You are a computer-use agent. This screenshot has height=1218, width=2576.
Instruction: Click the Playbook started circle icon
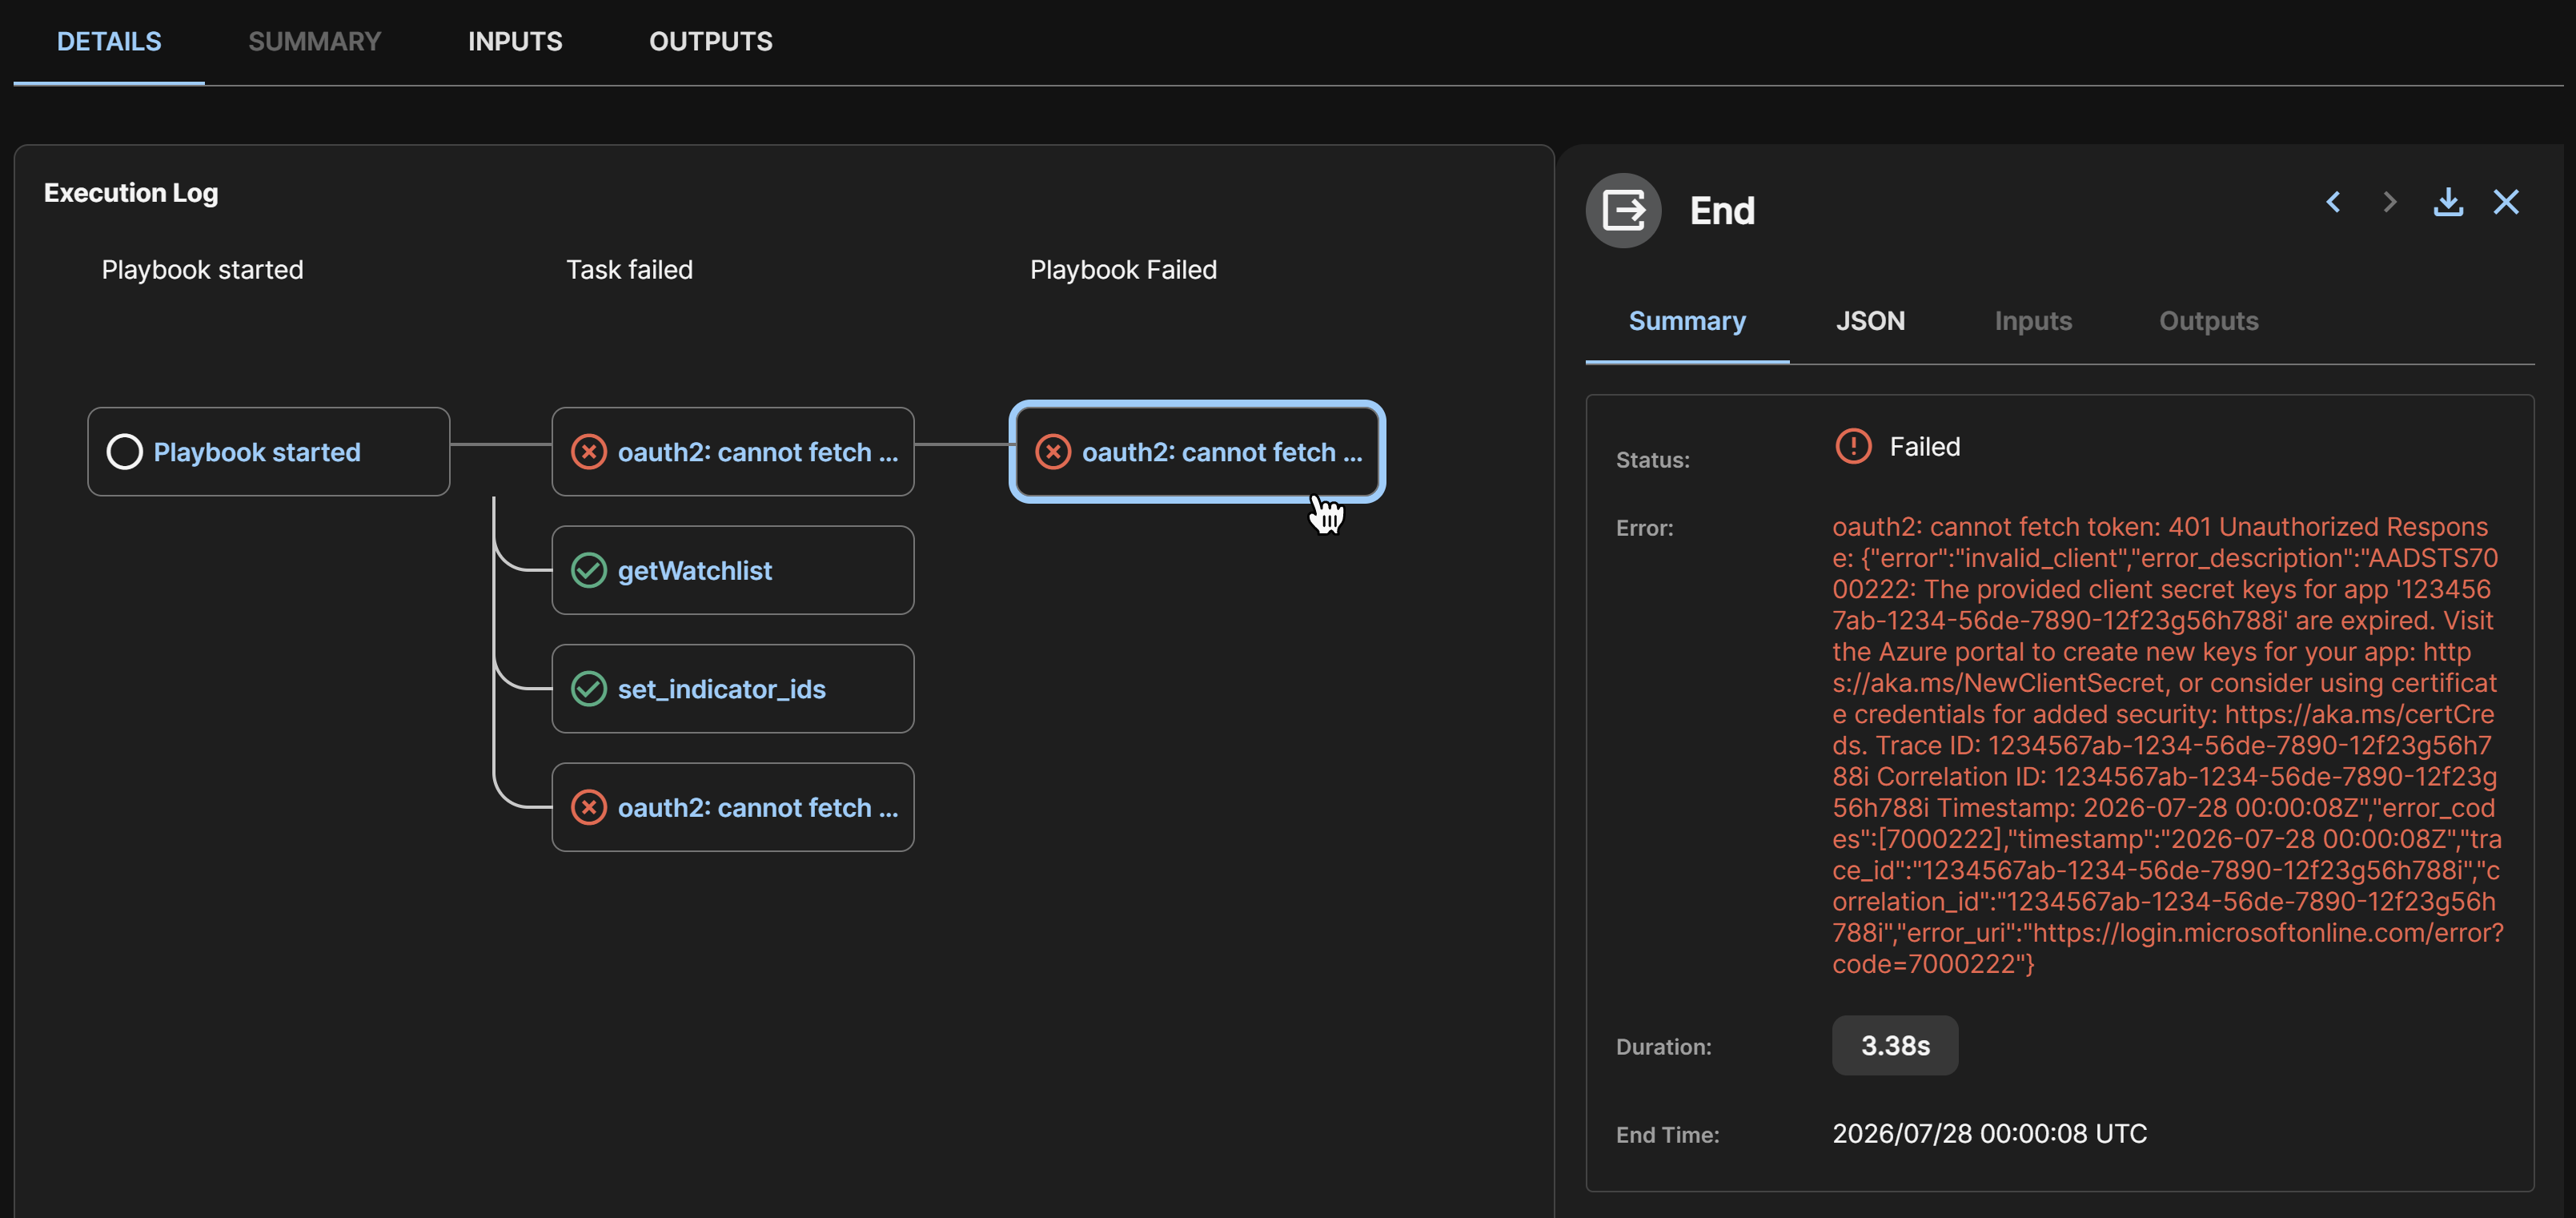tap(124, 451)
